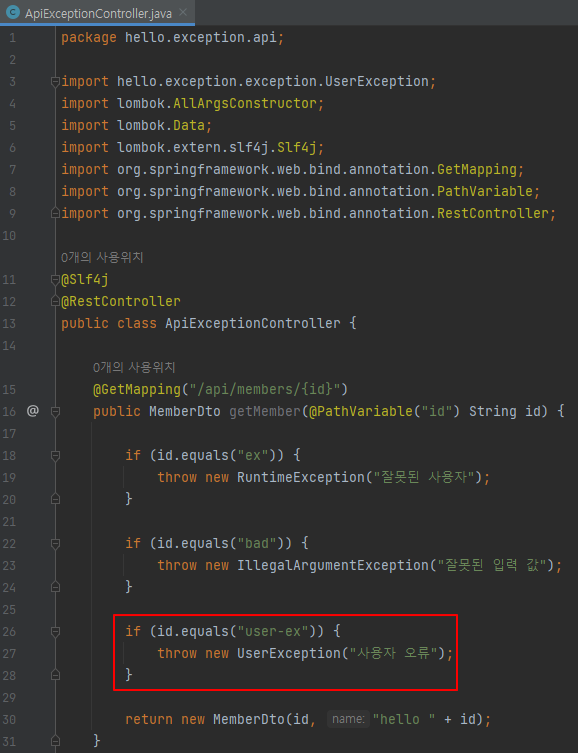Click fold end marker on line 24
Image resolution: width=578 pixels, height=753 pixels.
[55, 587]
